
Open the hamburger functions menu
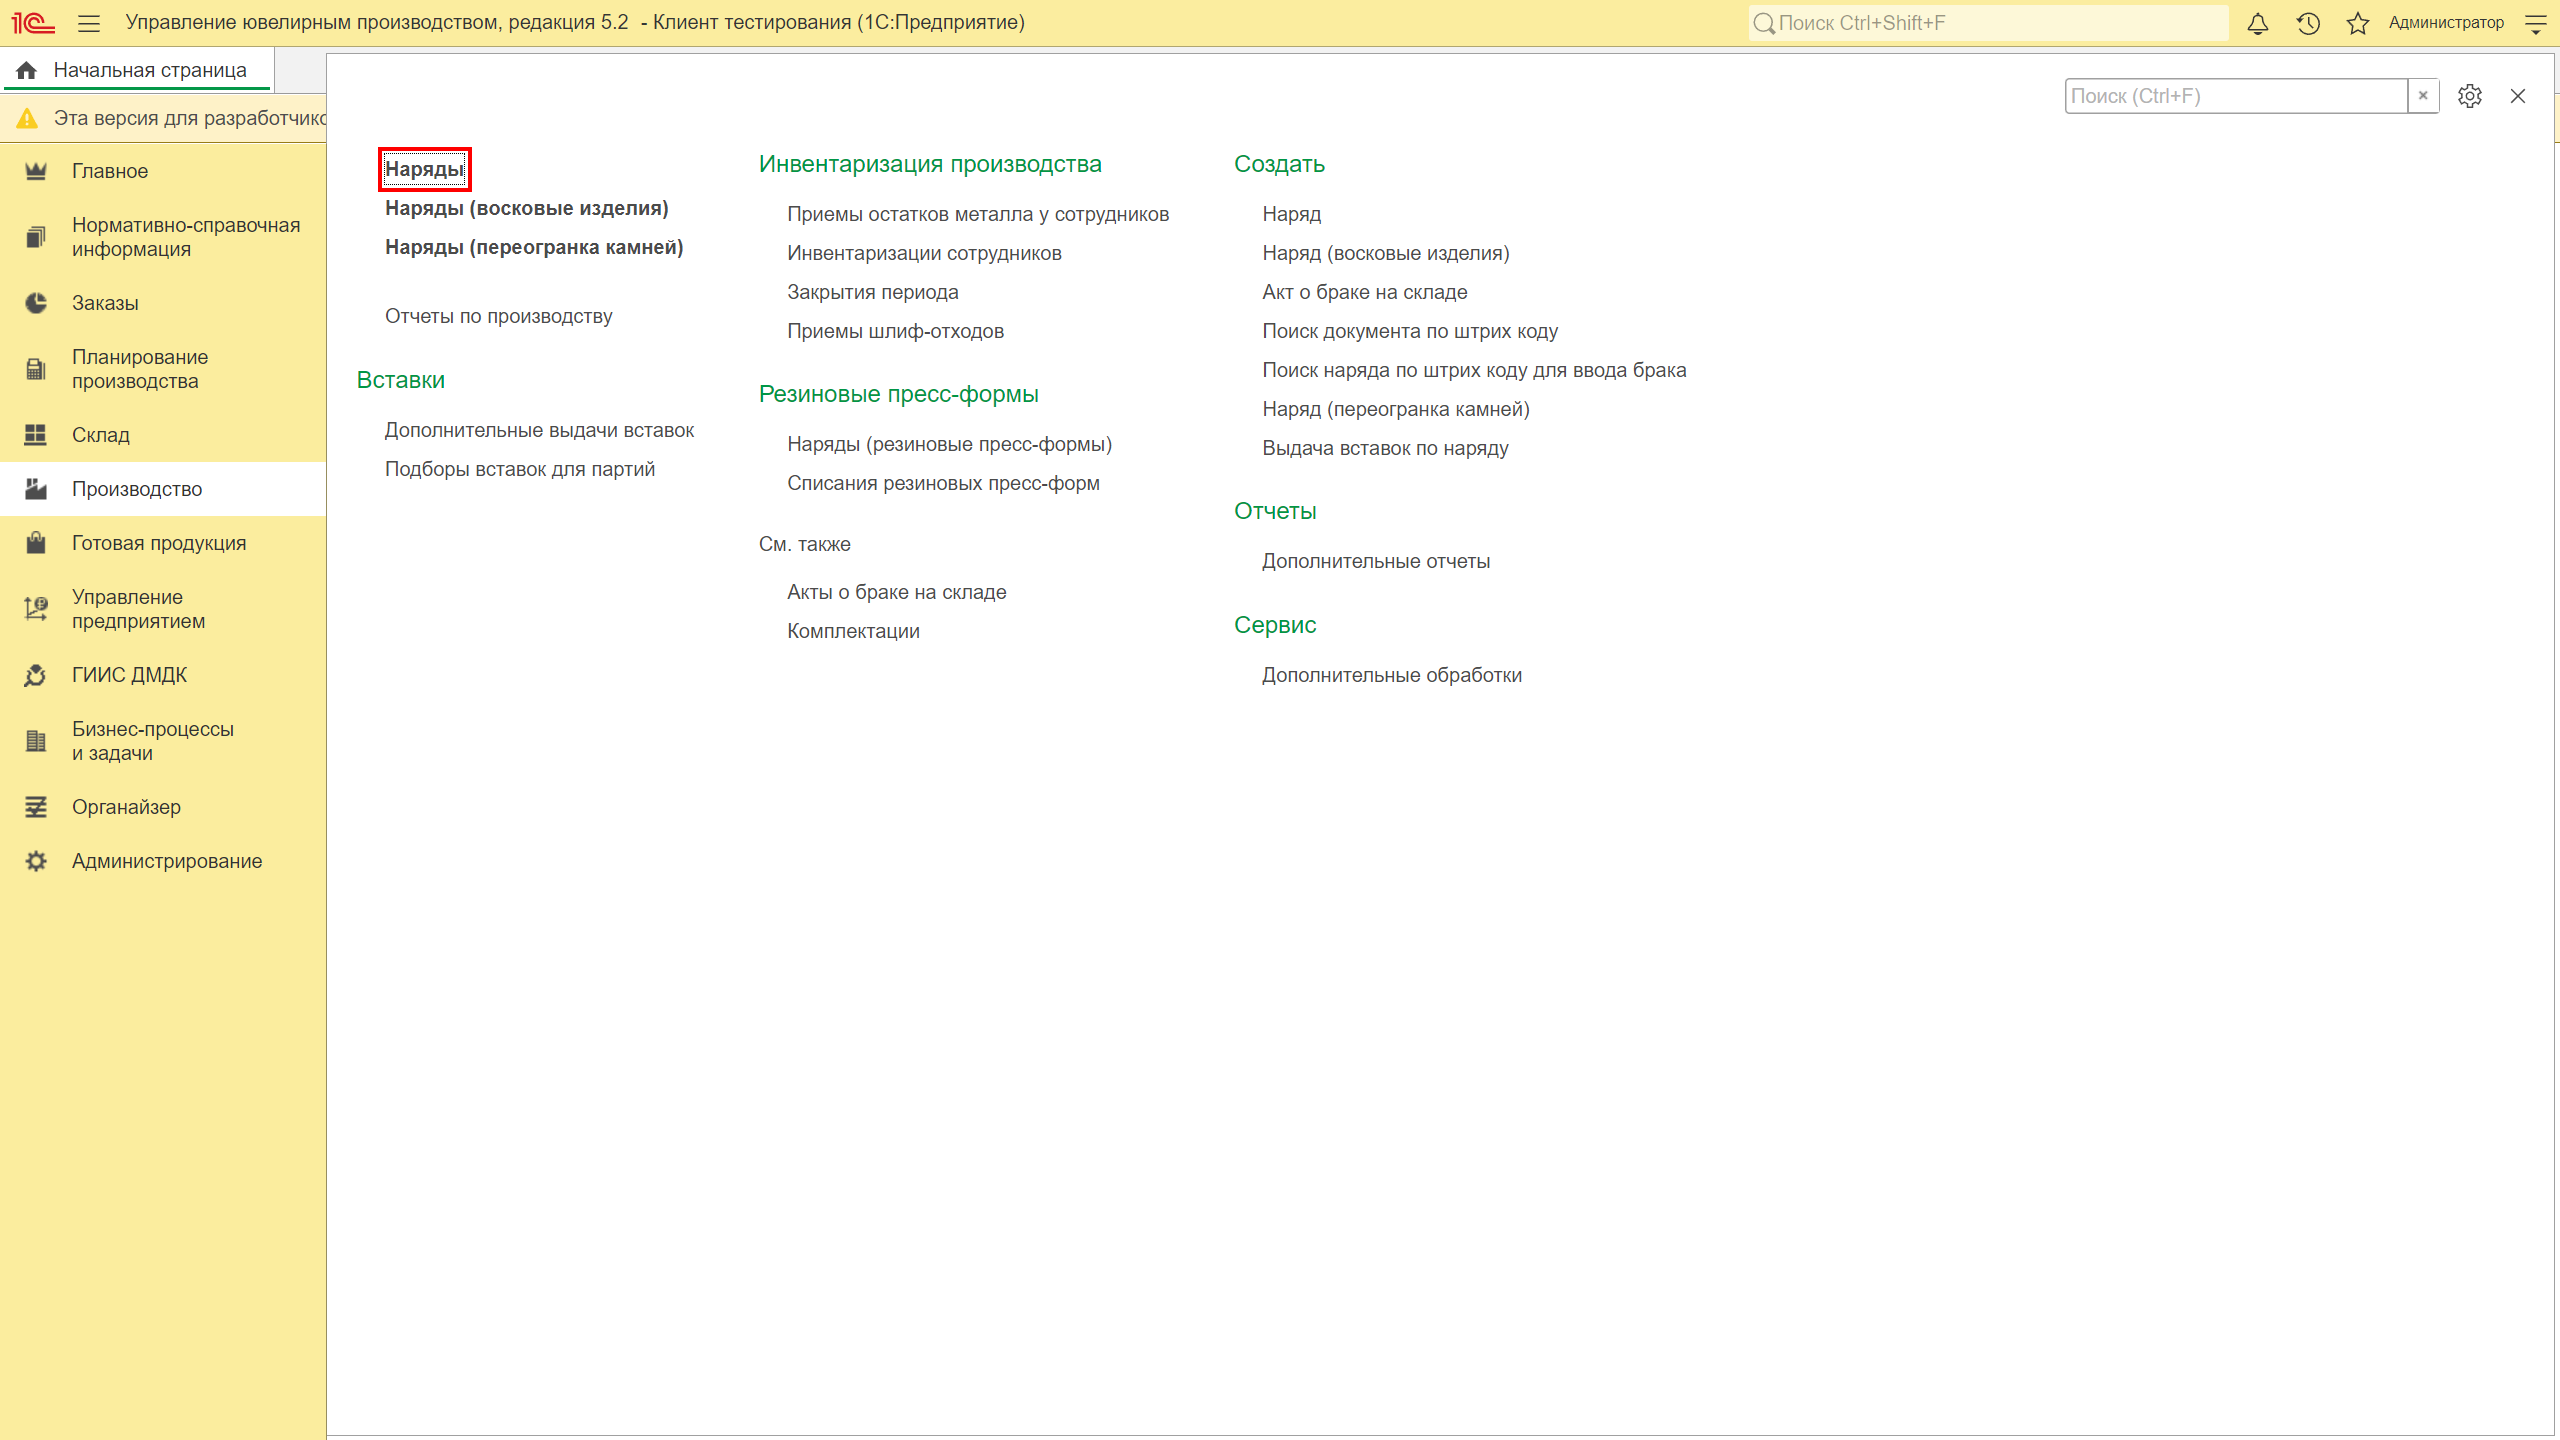[x=89, y=23]
